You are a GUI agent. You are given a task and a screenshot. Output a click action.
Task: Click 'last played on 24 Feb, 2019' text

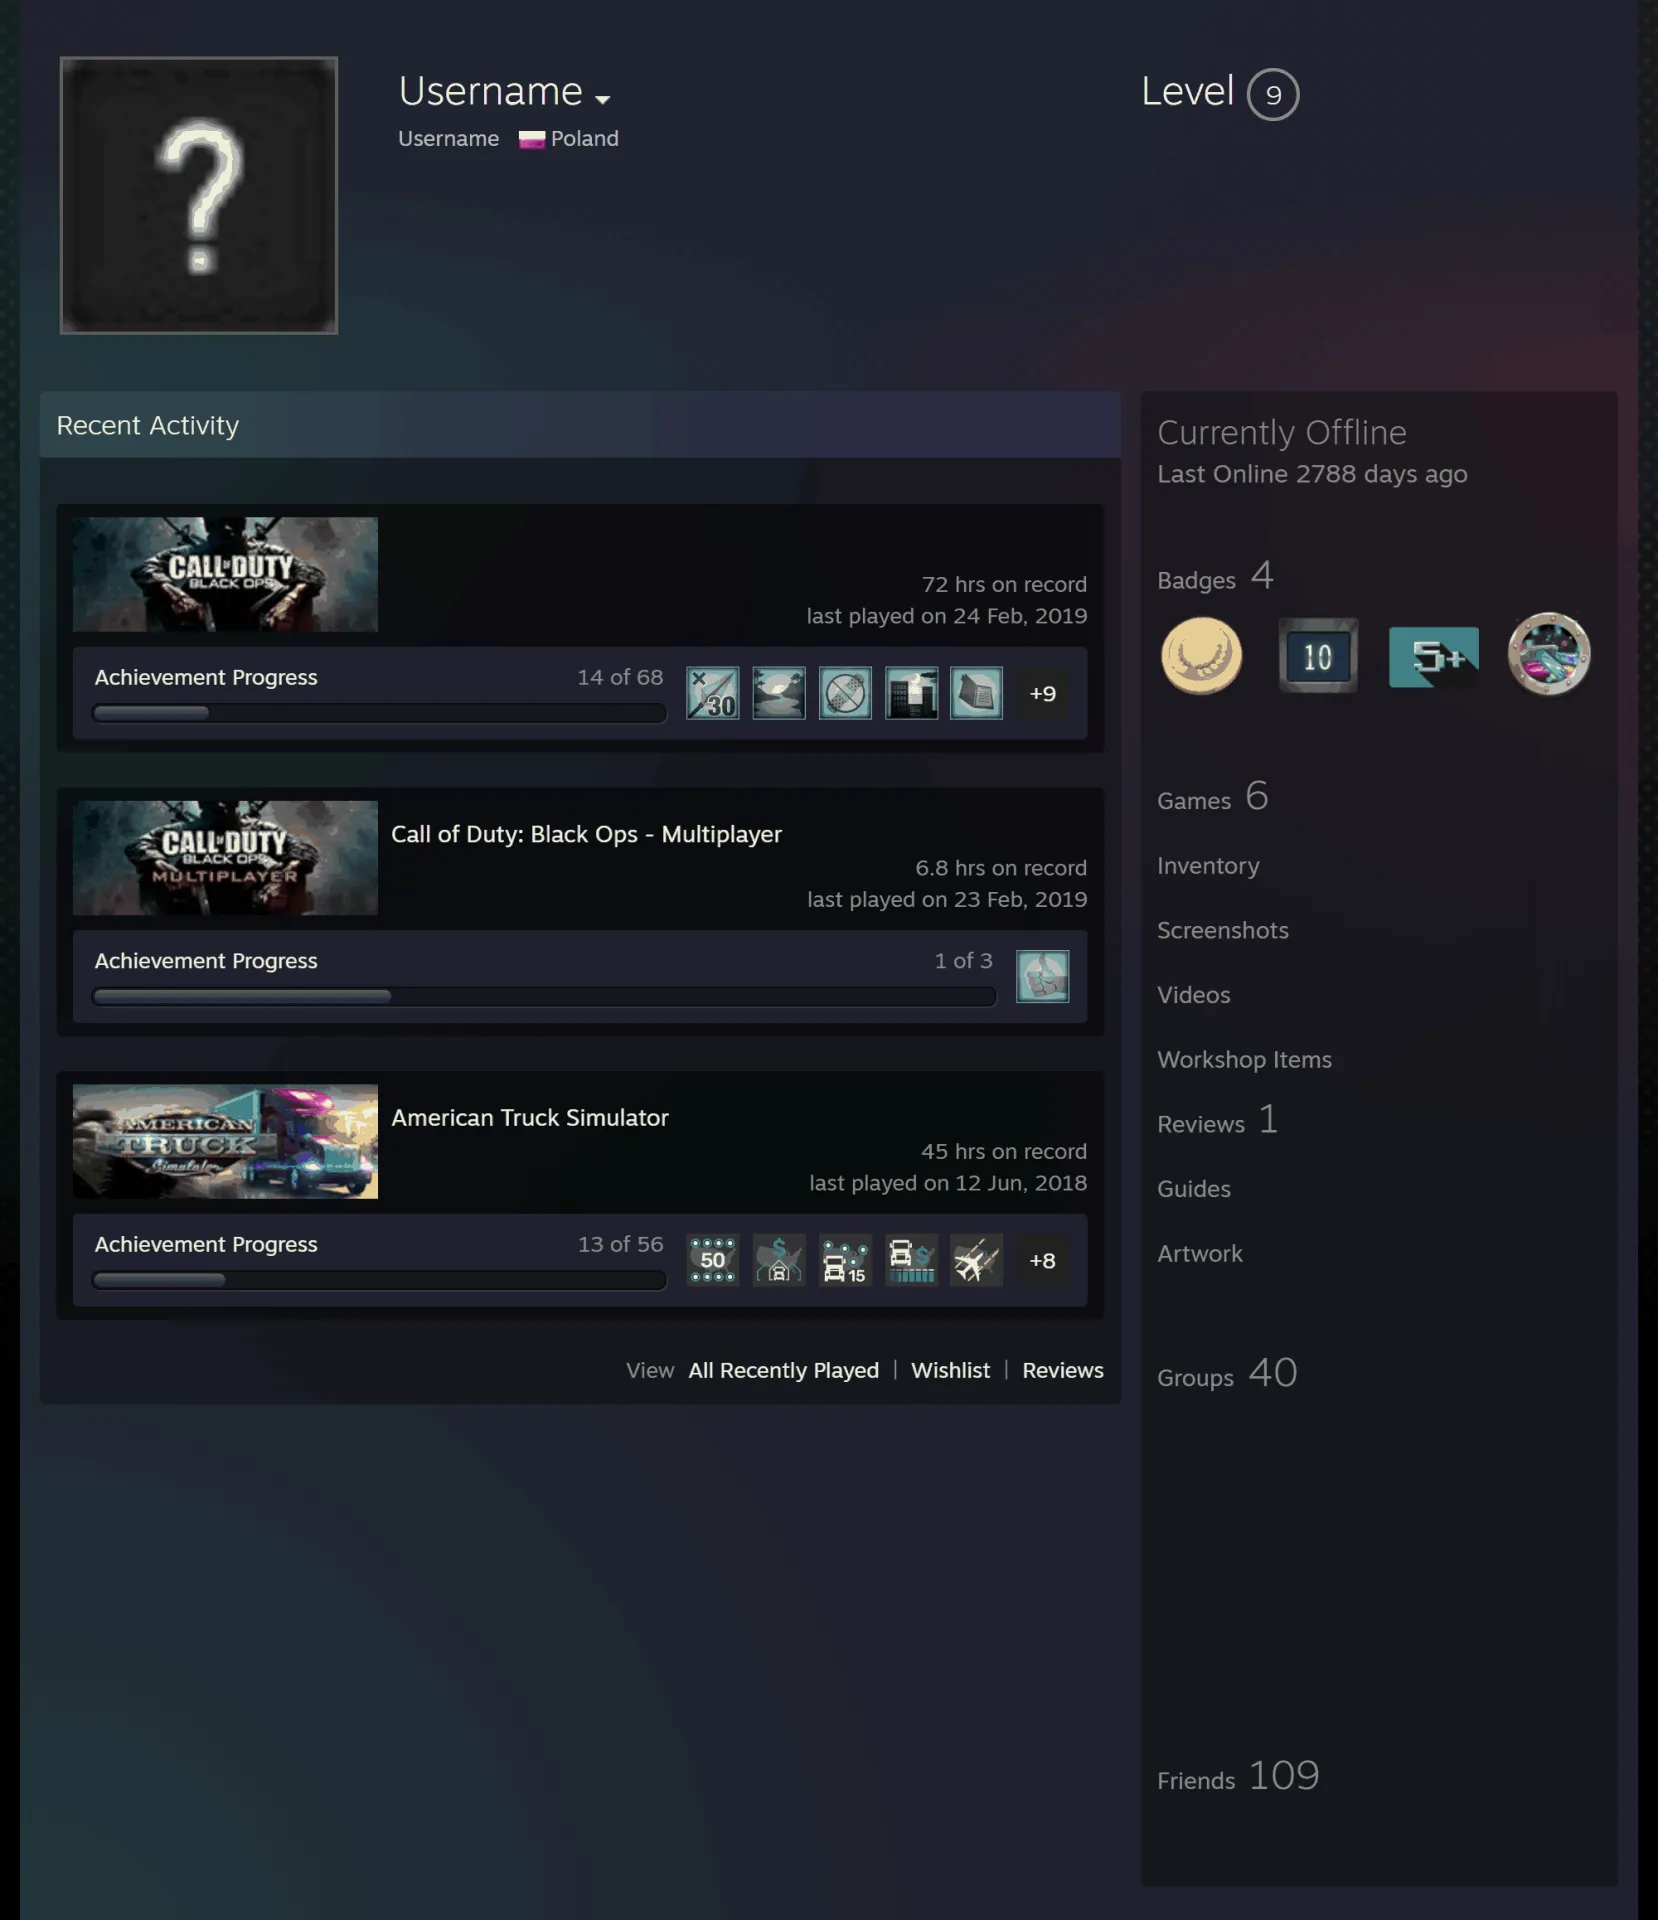pyautogui.click(x=947, y=616)
